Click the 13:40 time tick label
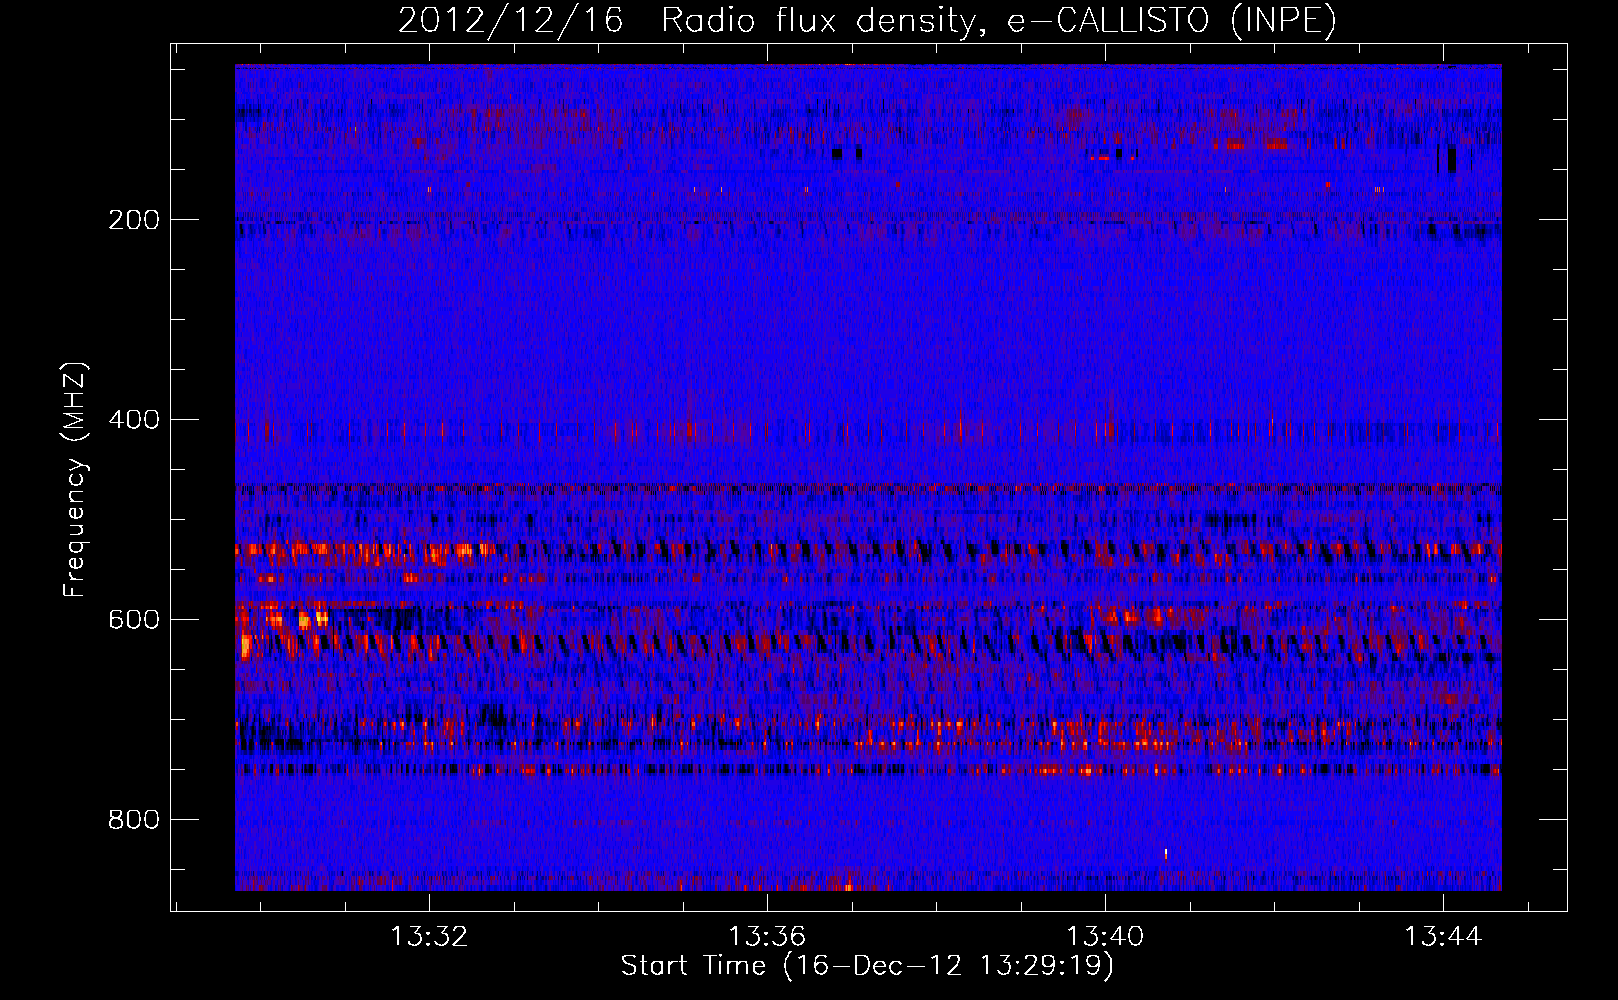The height and width of the screenshot is (1000, 1618). [1106, 937]
